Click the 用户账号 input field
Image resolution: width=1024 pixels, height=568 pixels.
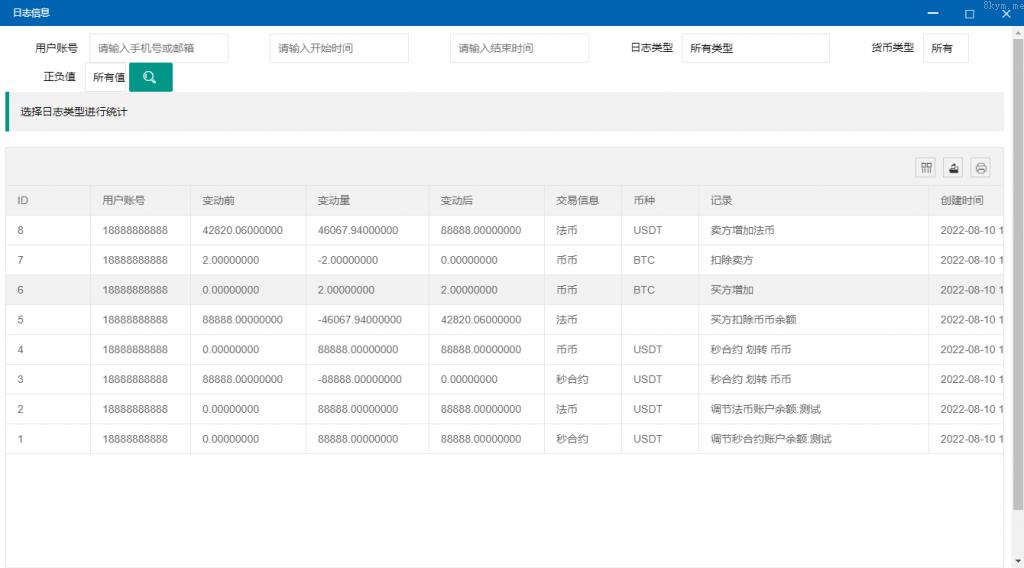tap(158, 48)
